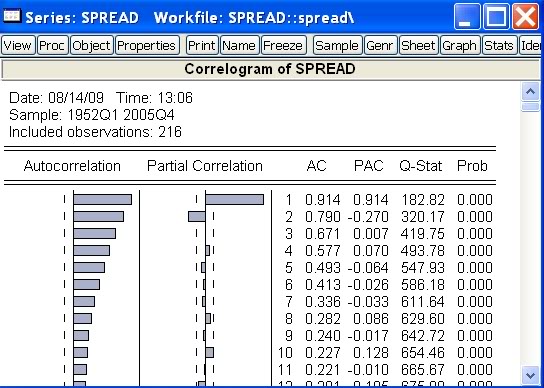The image size is (544, 388).
Task: Click the Correlogram of SPREAD header
Action: (270, 69)
